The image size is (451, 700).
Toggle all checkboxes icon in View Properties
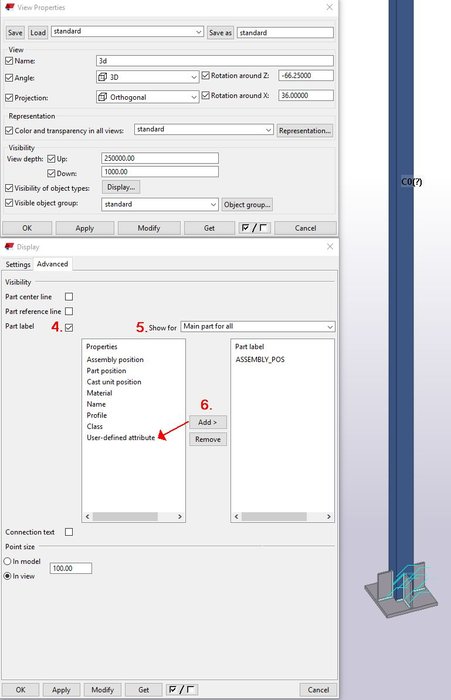click(x=254, y=228)
